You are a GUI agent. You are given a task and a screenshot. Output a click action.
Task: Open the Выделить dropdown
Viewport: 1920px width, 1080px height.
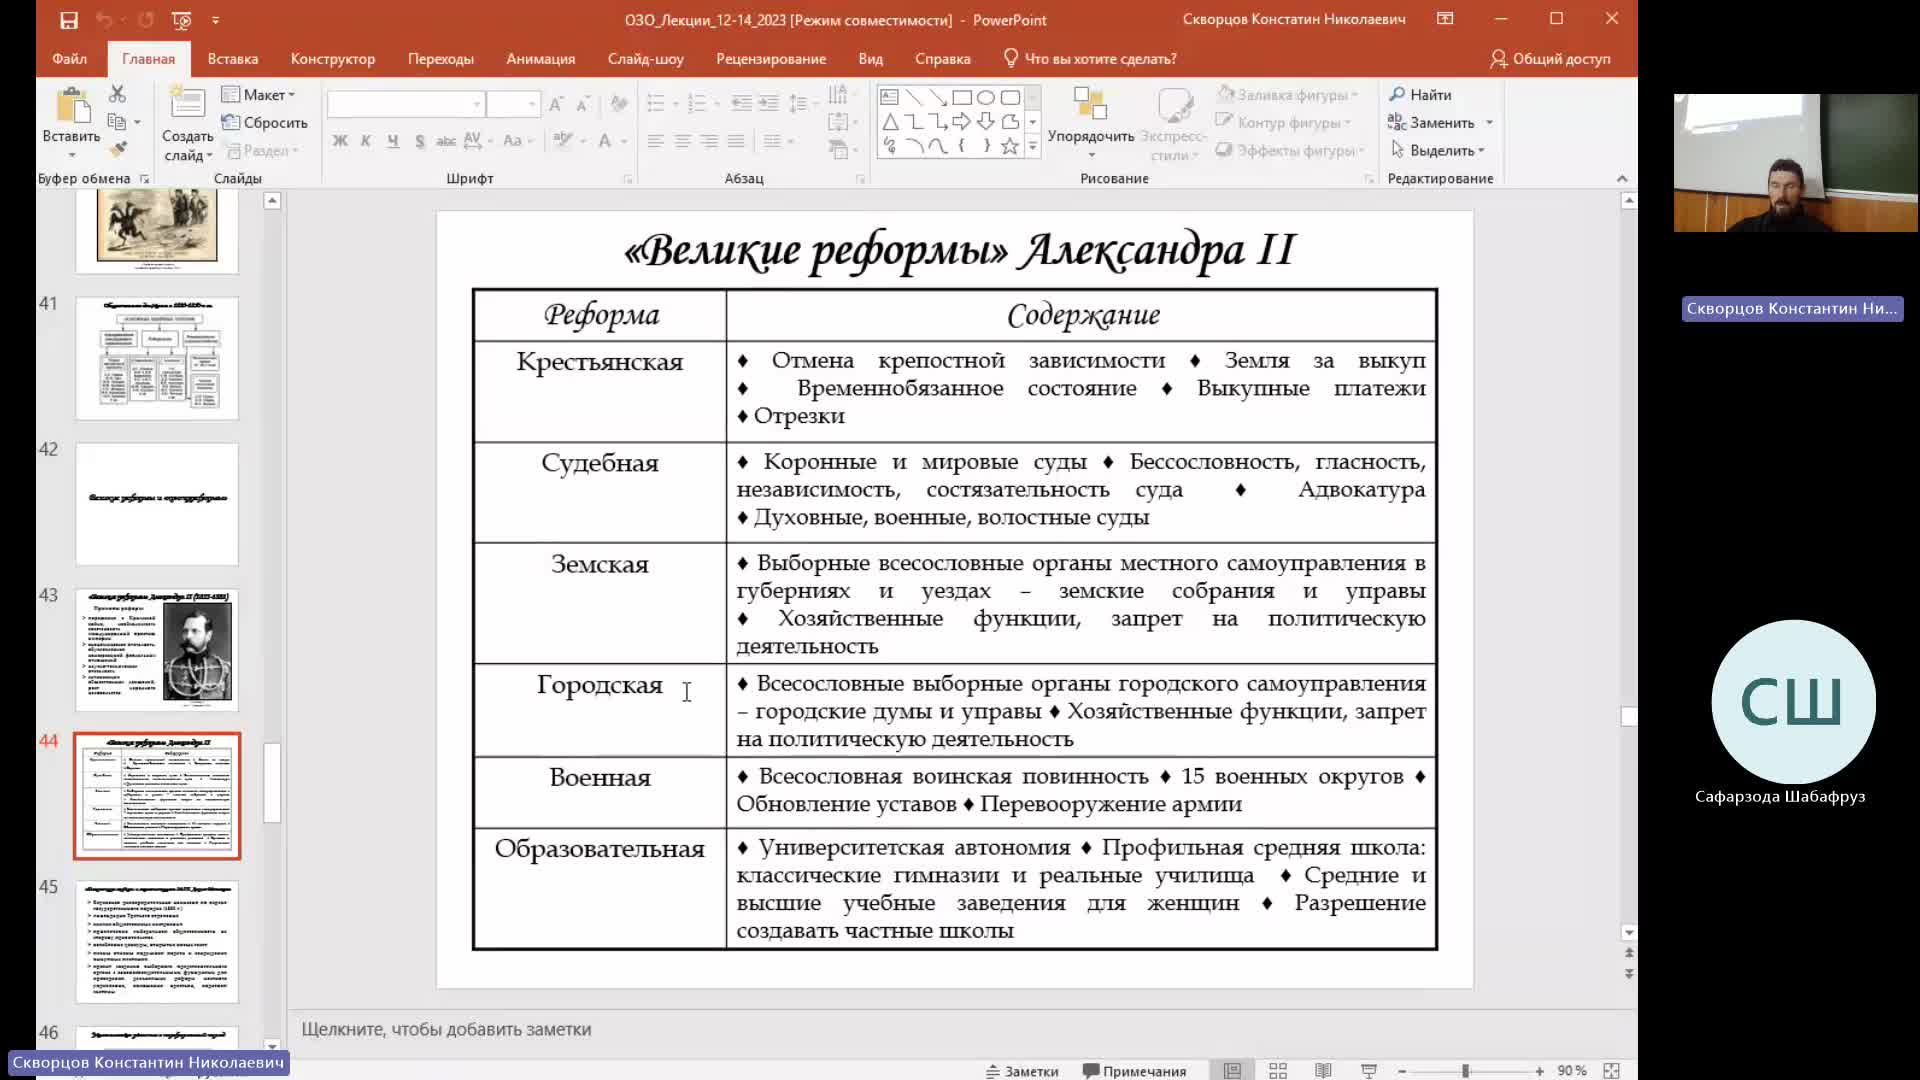(x=1438, y=150)
